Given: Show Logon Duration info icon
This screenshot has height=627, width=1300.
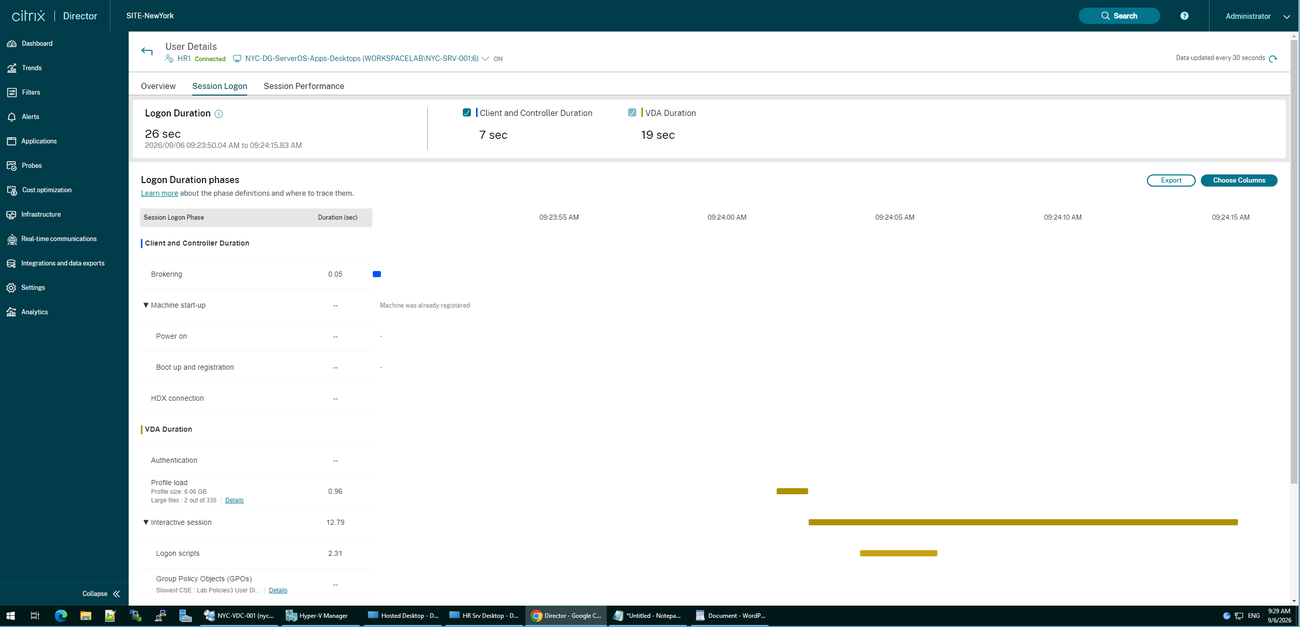Looking at the screenshot, I should point(219,114).
